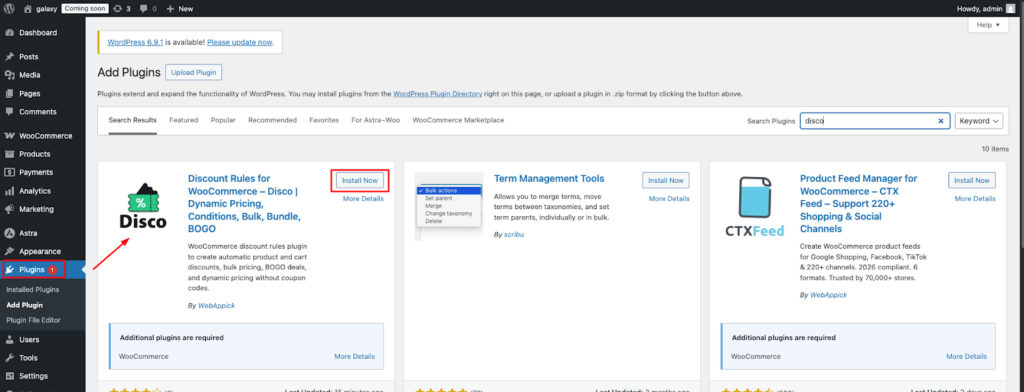Select the Add Plugin submenu item

point(24,305)
